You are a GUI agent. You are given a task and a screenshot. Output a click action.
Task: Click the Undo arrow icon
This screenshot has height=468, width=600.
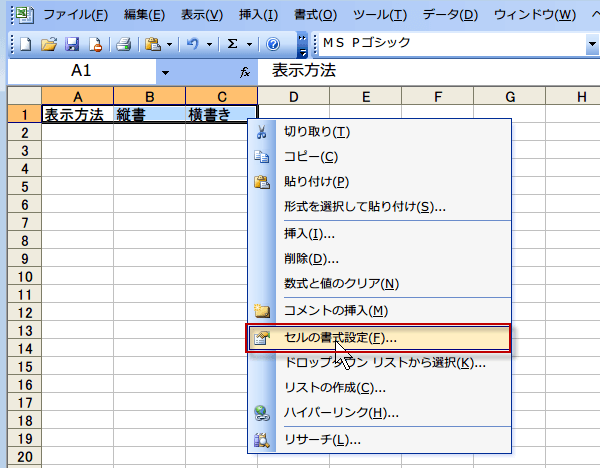pyautogui.click(x=193, y=44)
